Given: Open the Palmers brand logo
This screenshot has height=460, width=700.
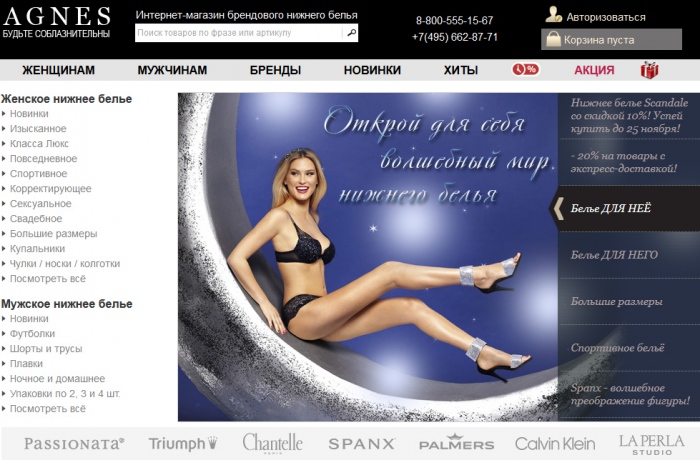Looking at the screenshot, I should click(x=456, y=443).
